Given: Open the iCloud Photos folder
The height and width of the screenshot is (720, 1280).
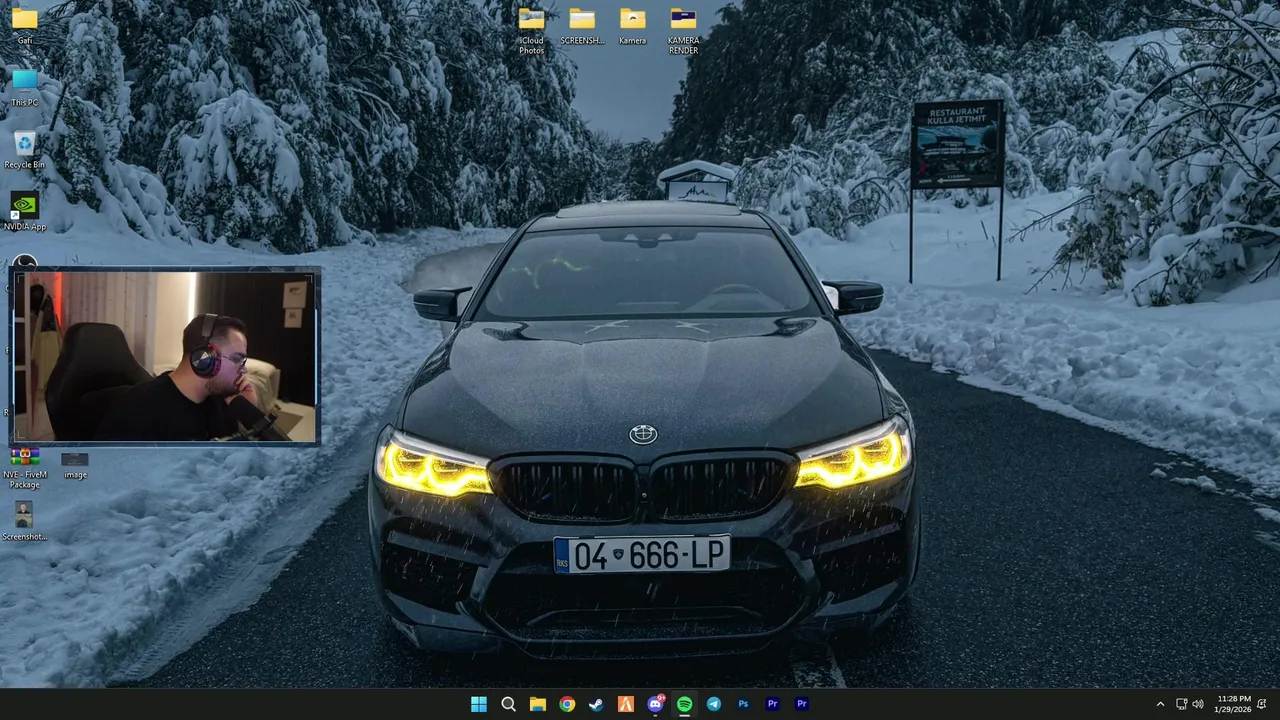Looking at the screenshot, I should point(532,30).
